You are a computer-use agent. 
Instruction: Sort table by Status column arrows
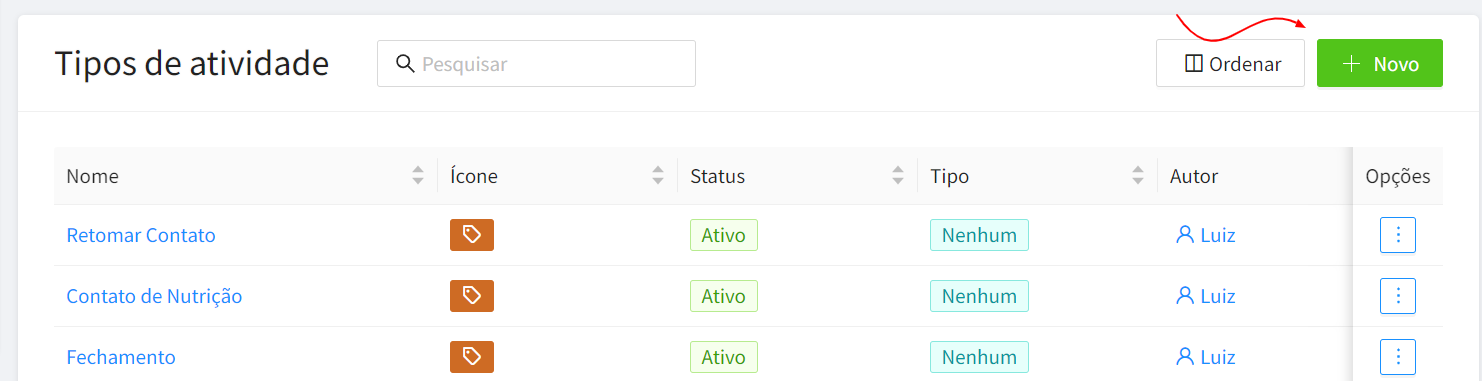898,176
